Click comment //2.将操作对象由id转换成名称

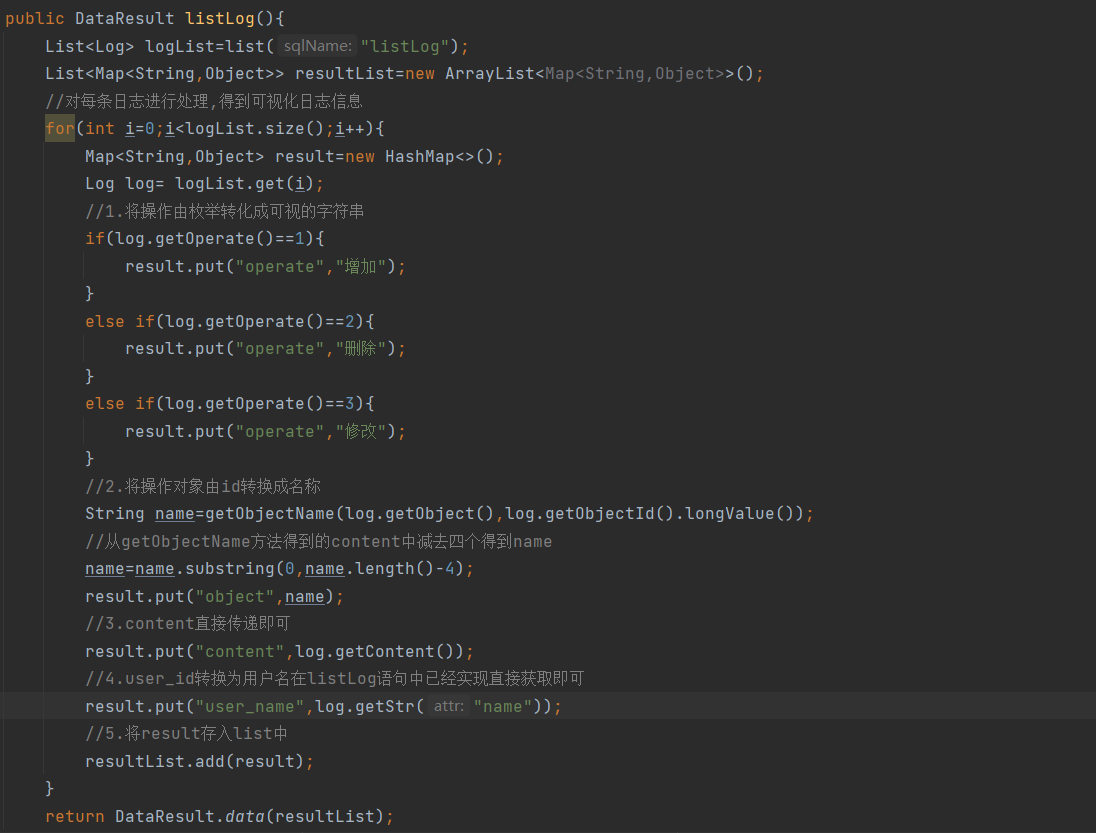203,486
